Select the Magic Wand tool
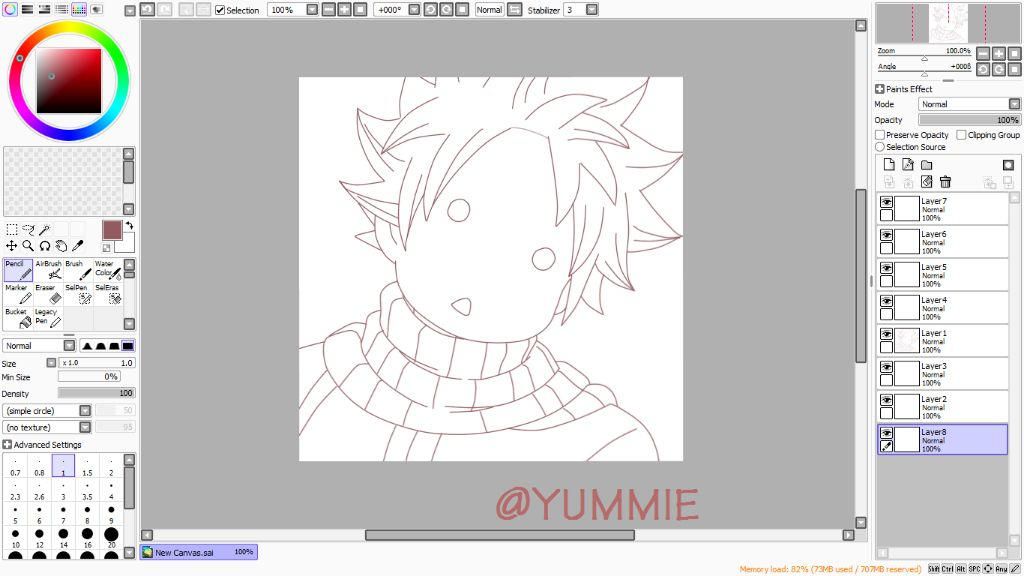1024x576 pixels. pyautogui.click(x=44, y=229)
